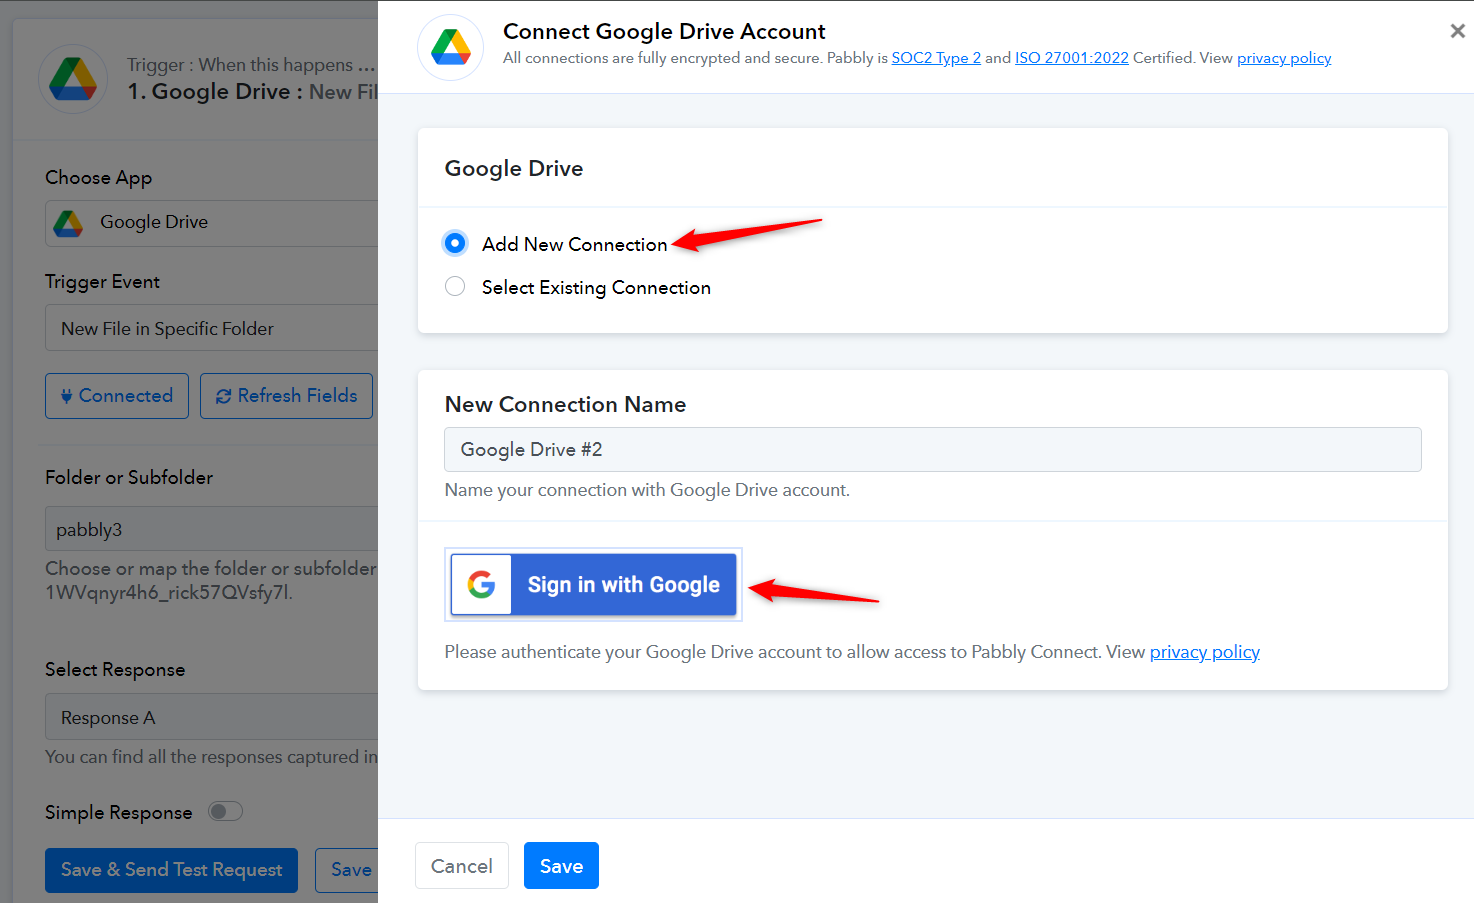Open the Trigger Event dropdown
1474x903 pixels.
coord(212,328)
